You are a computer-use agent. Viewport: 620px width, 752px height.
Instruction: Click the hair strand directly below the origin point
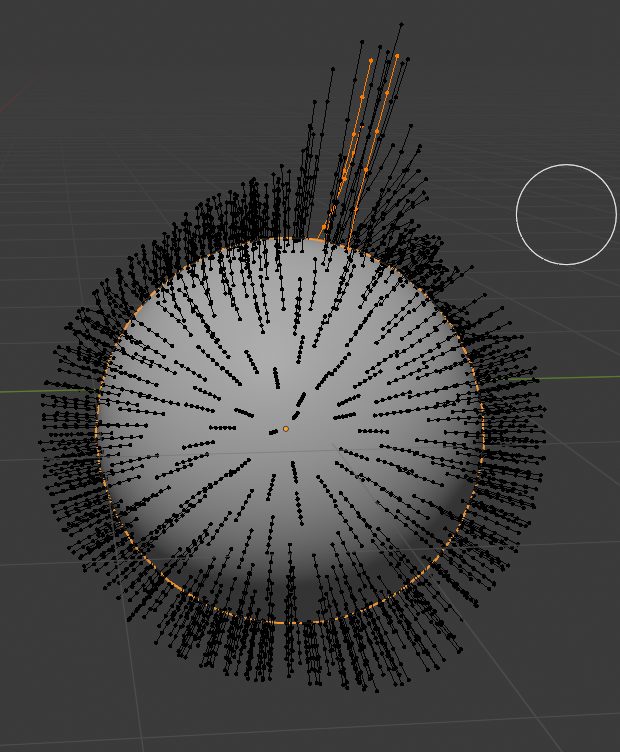[x=292, y=469]
